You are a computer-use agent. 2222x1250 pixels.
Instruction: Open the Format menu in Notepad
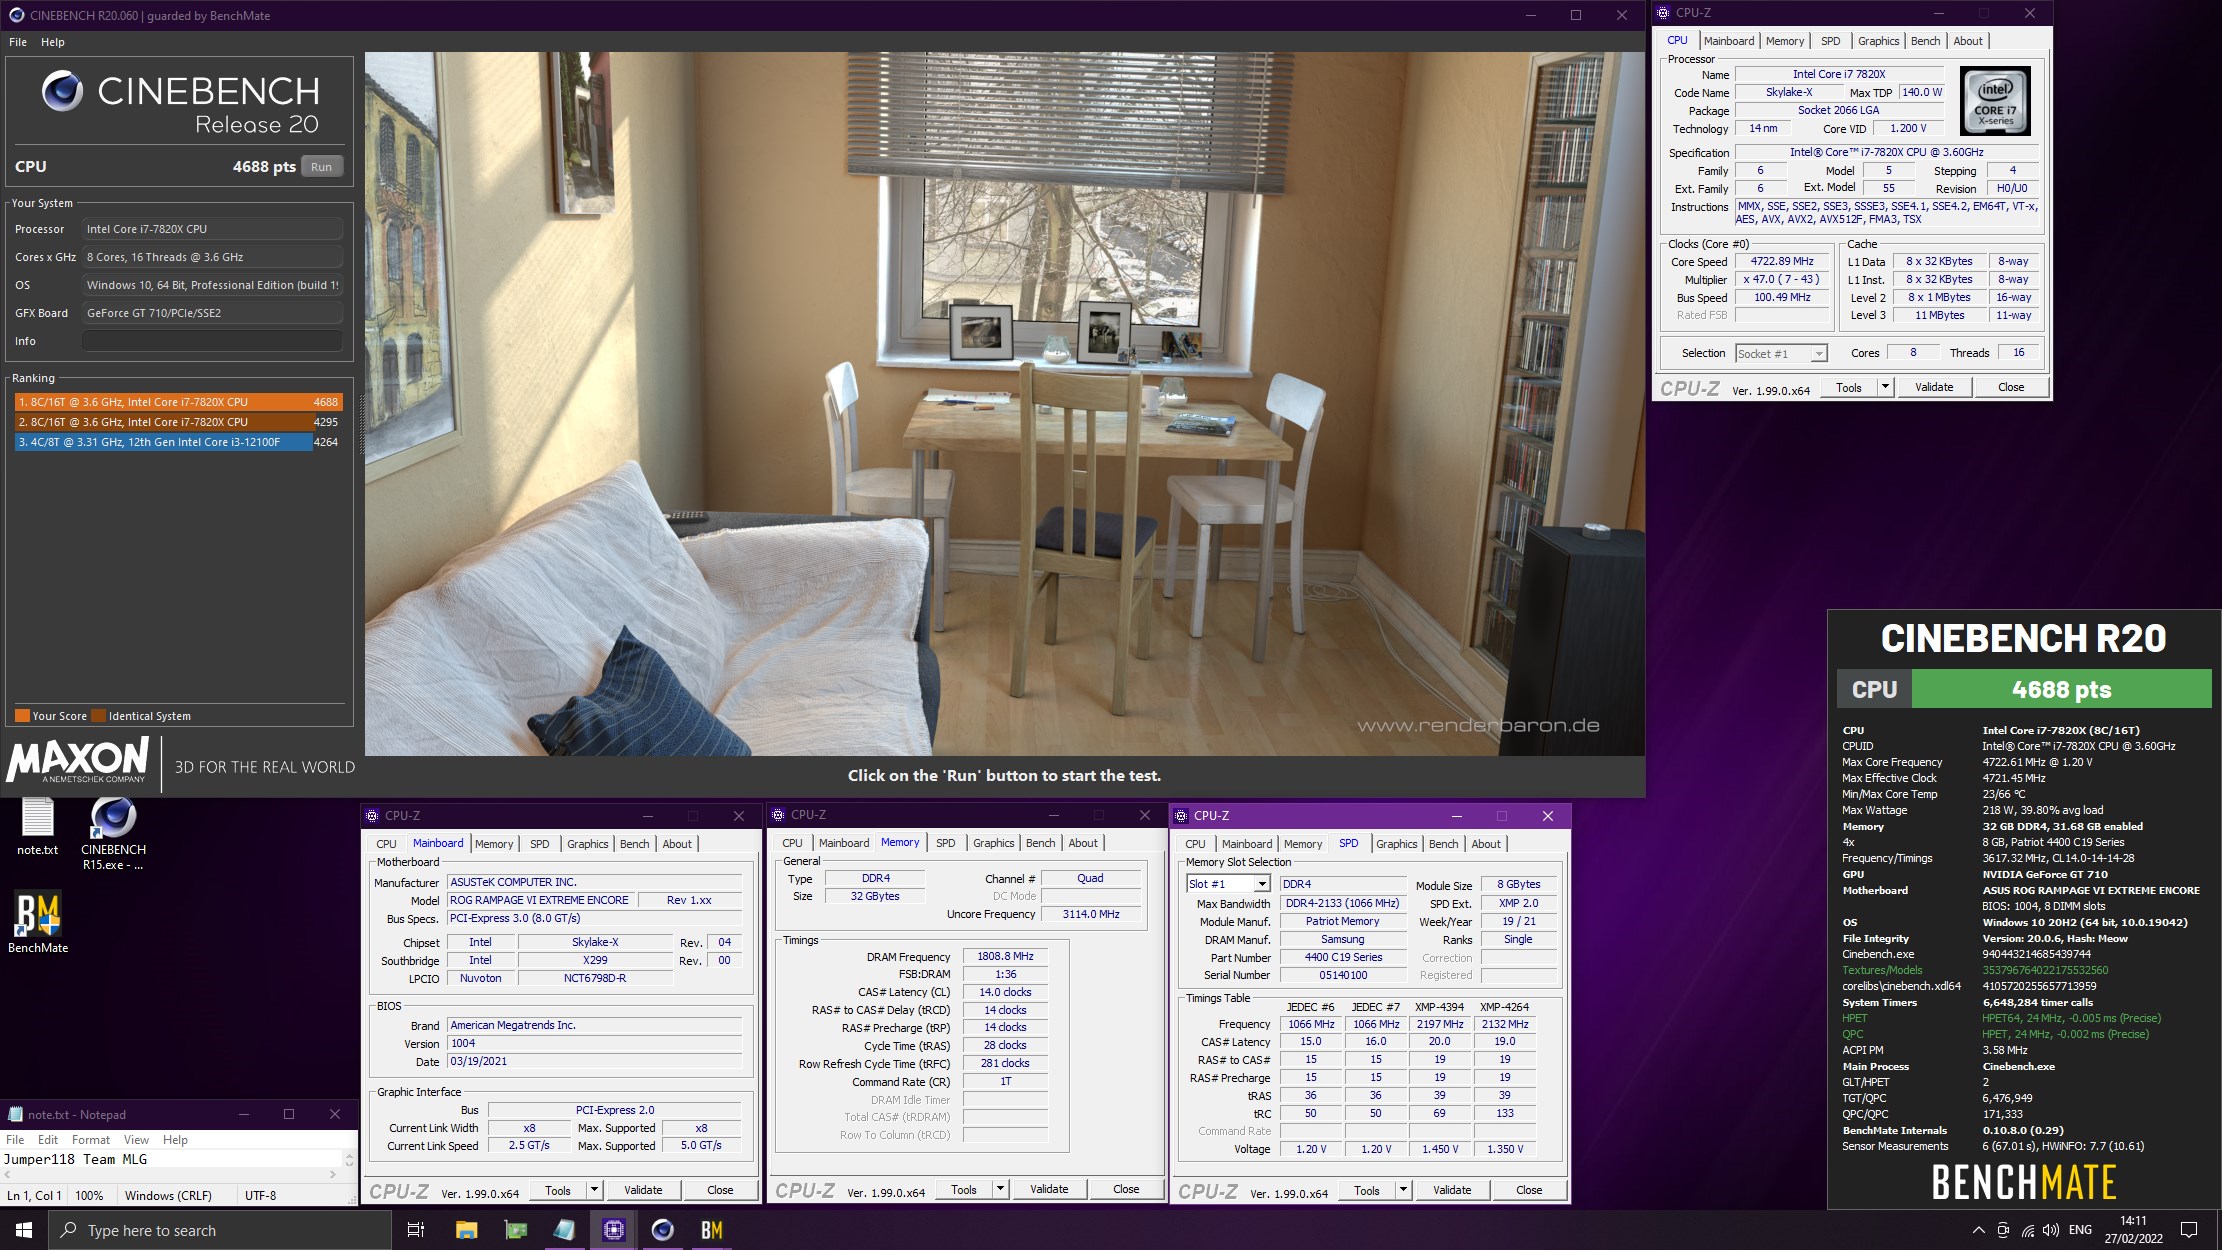[91, 1140]
